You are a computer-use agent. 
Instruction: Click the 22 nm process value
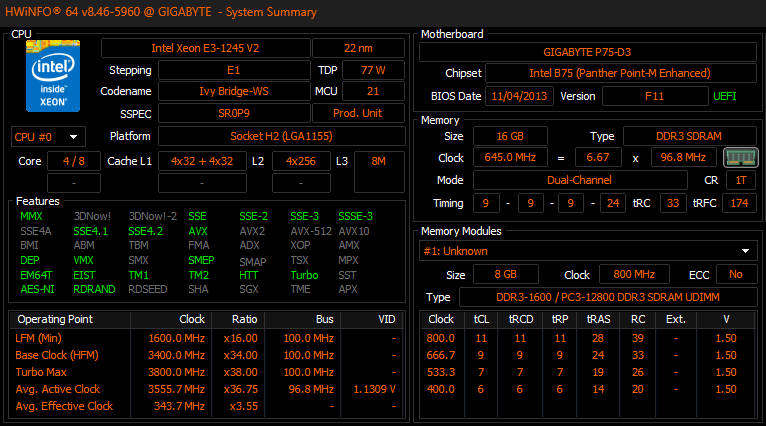pos(358,48)
